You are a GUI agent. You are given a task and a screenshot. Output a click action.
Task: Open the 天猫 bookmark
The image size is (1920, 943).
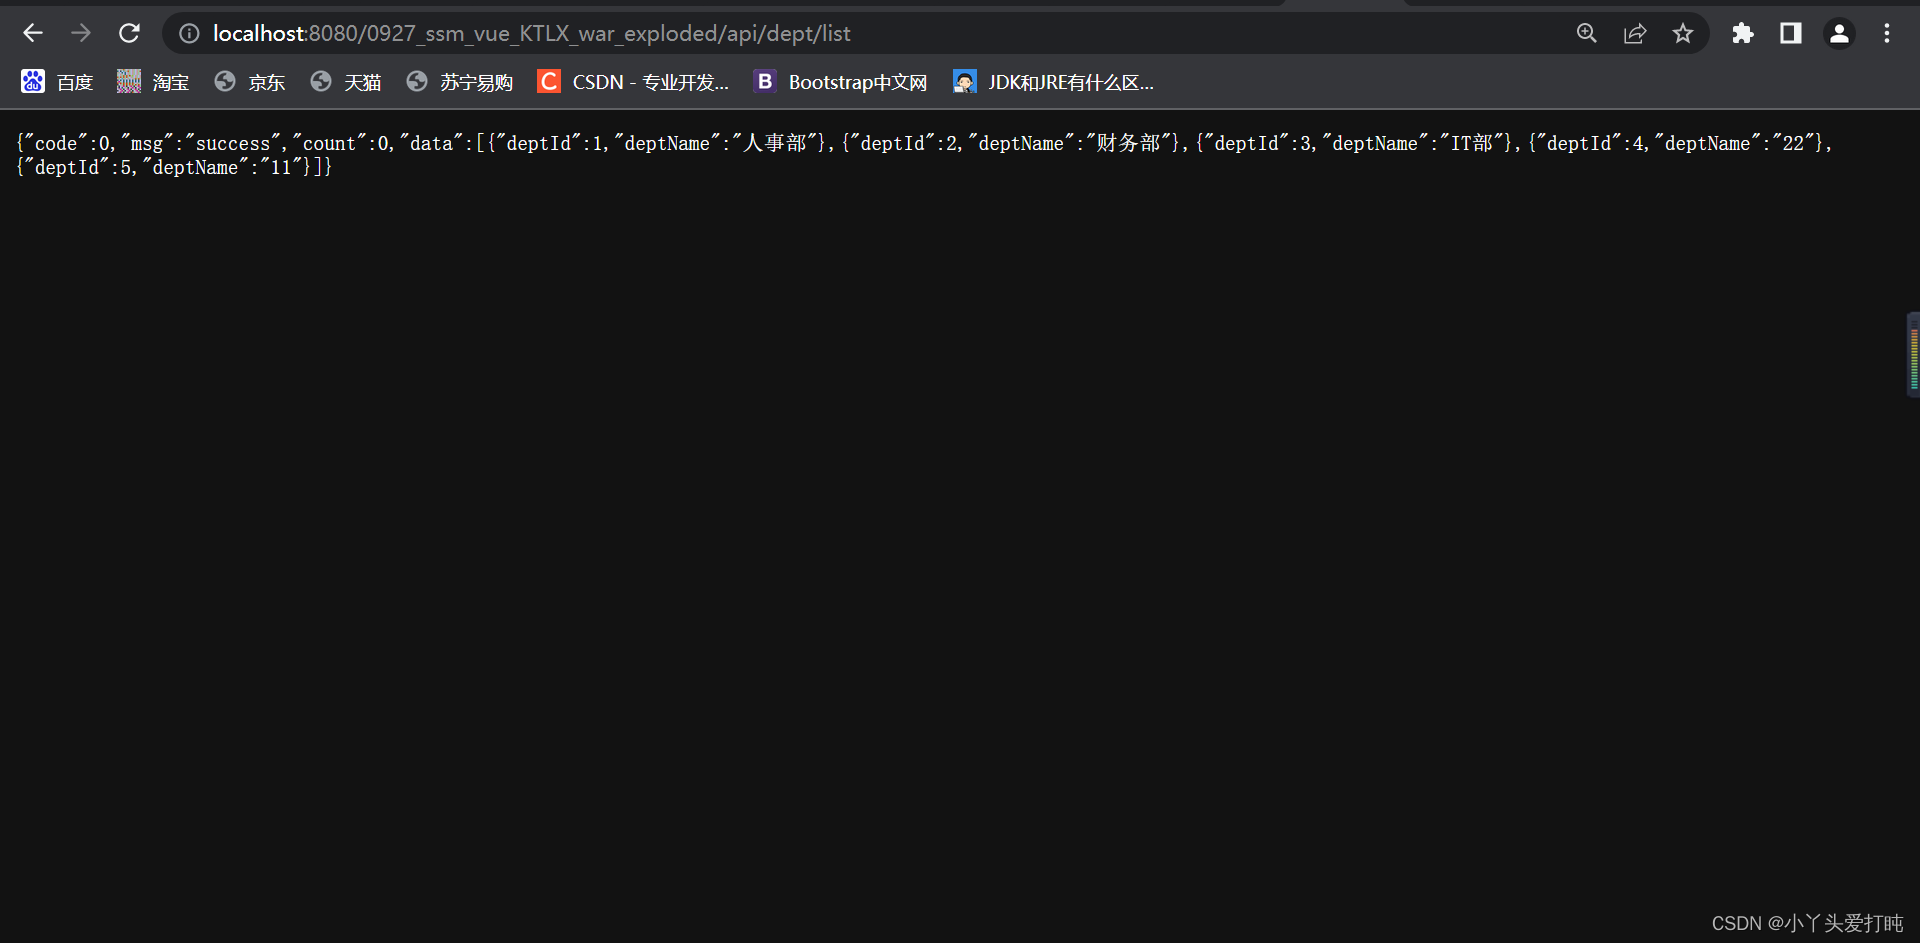pyautogui.click(x=346, y=82)
